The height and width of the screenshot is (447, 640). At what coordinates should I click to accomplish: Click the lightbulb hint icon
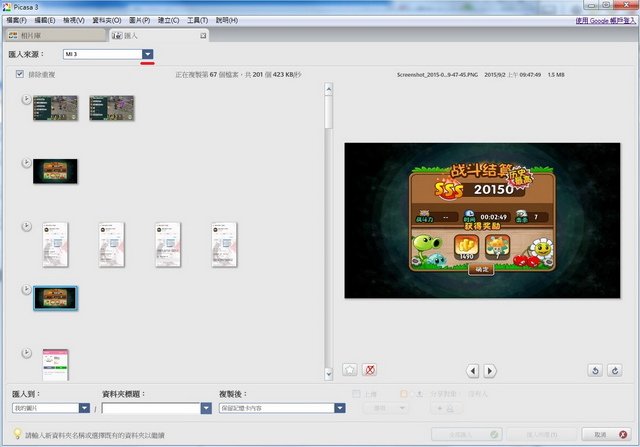pyautogui.click(x=17, y=434)
